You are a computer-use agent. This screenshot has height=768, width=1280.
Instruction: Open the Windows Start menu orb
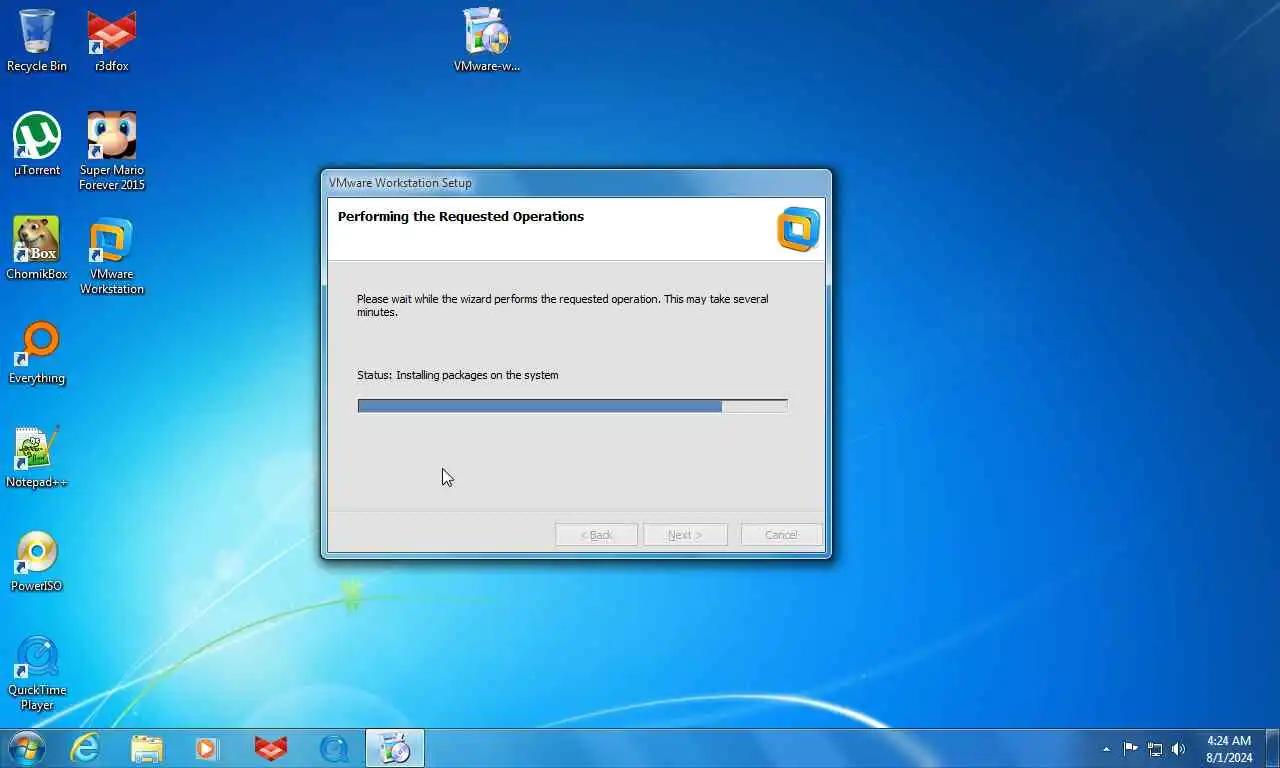click(x=26, y=748)
